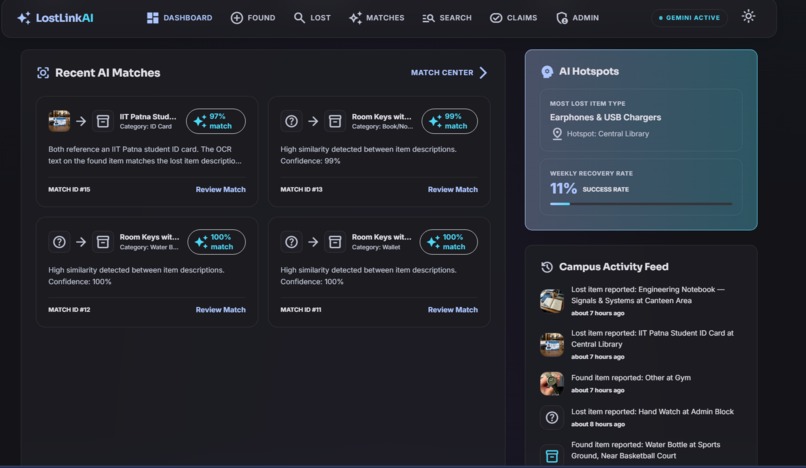Click question mark icon in Match #12 card
The height and width of the screenshot is (468, 806).
[x=59, y=242]
